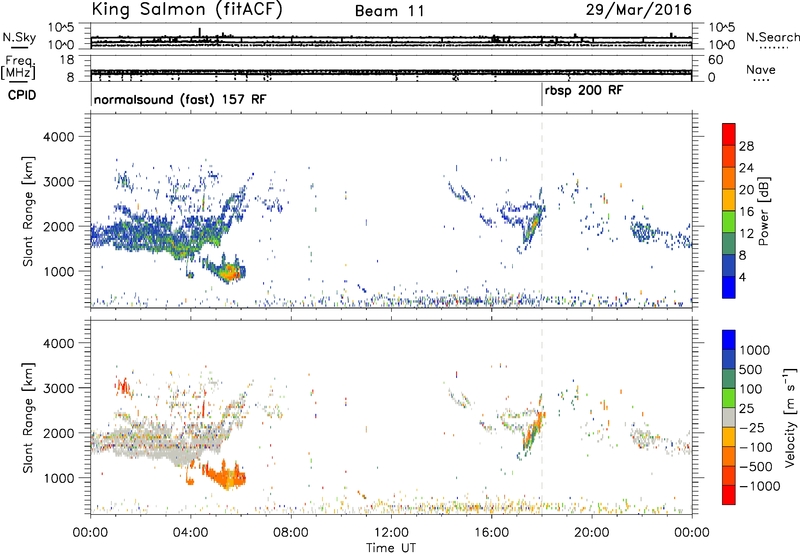Select the blue top segment of Velocity colorbar
Image resolution: width=800 pixels, height=554 pixels.
tap(729, 340)
